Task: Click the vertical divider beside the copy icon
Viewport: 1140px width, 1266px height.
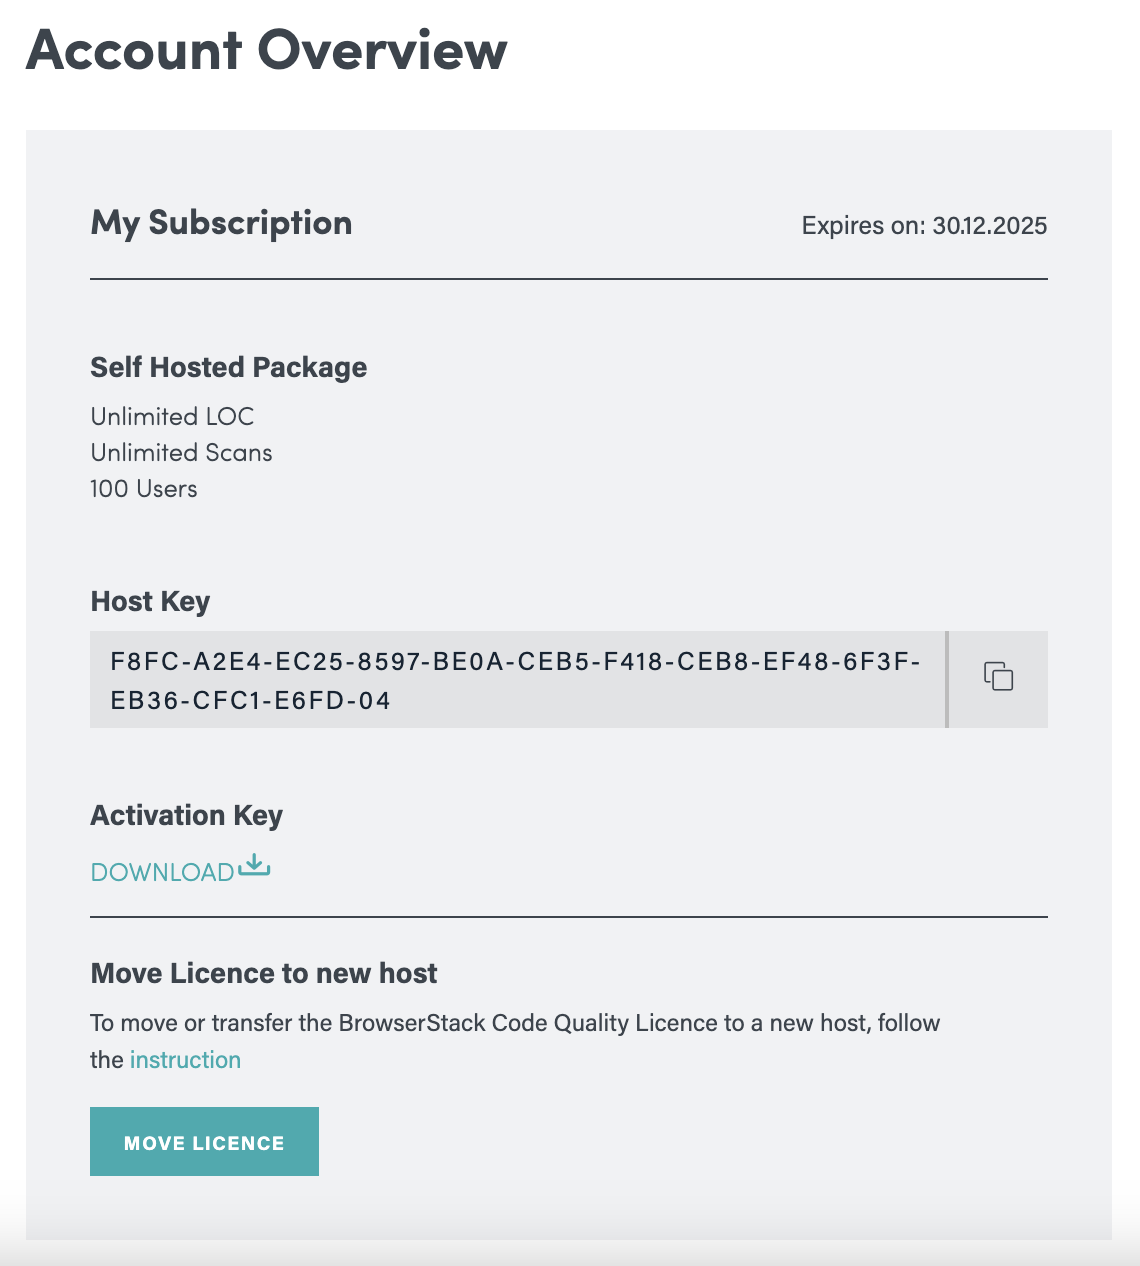Action: coord(946,679)
